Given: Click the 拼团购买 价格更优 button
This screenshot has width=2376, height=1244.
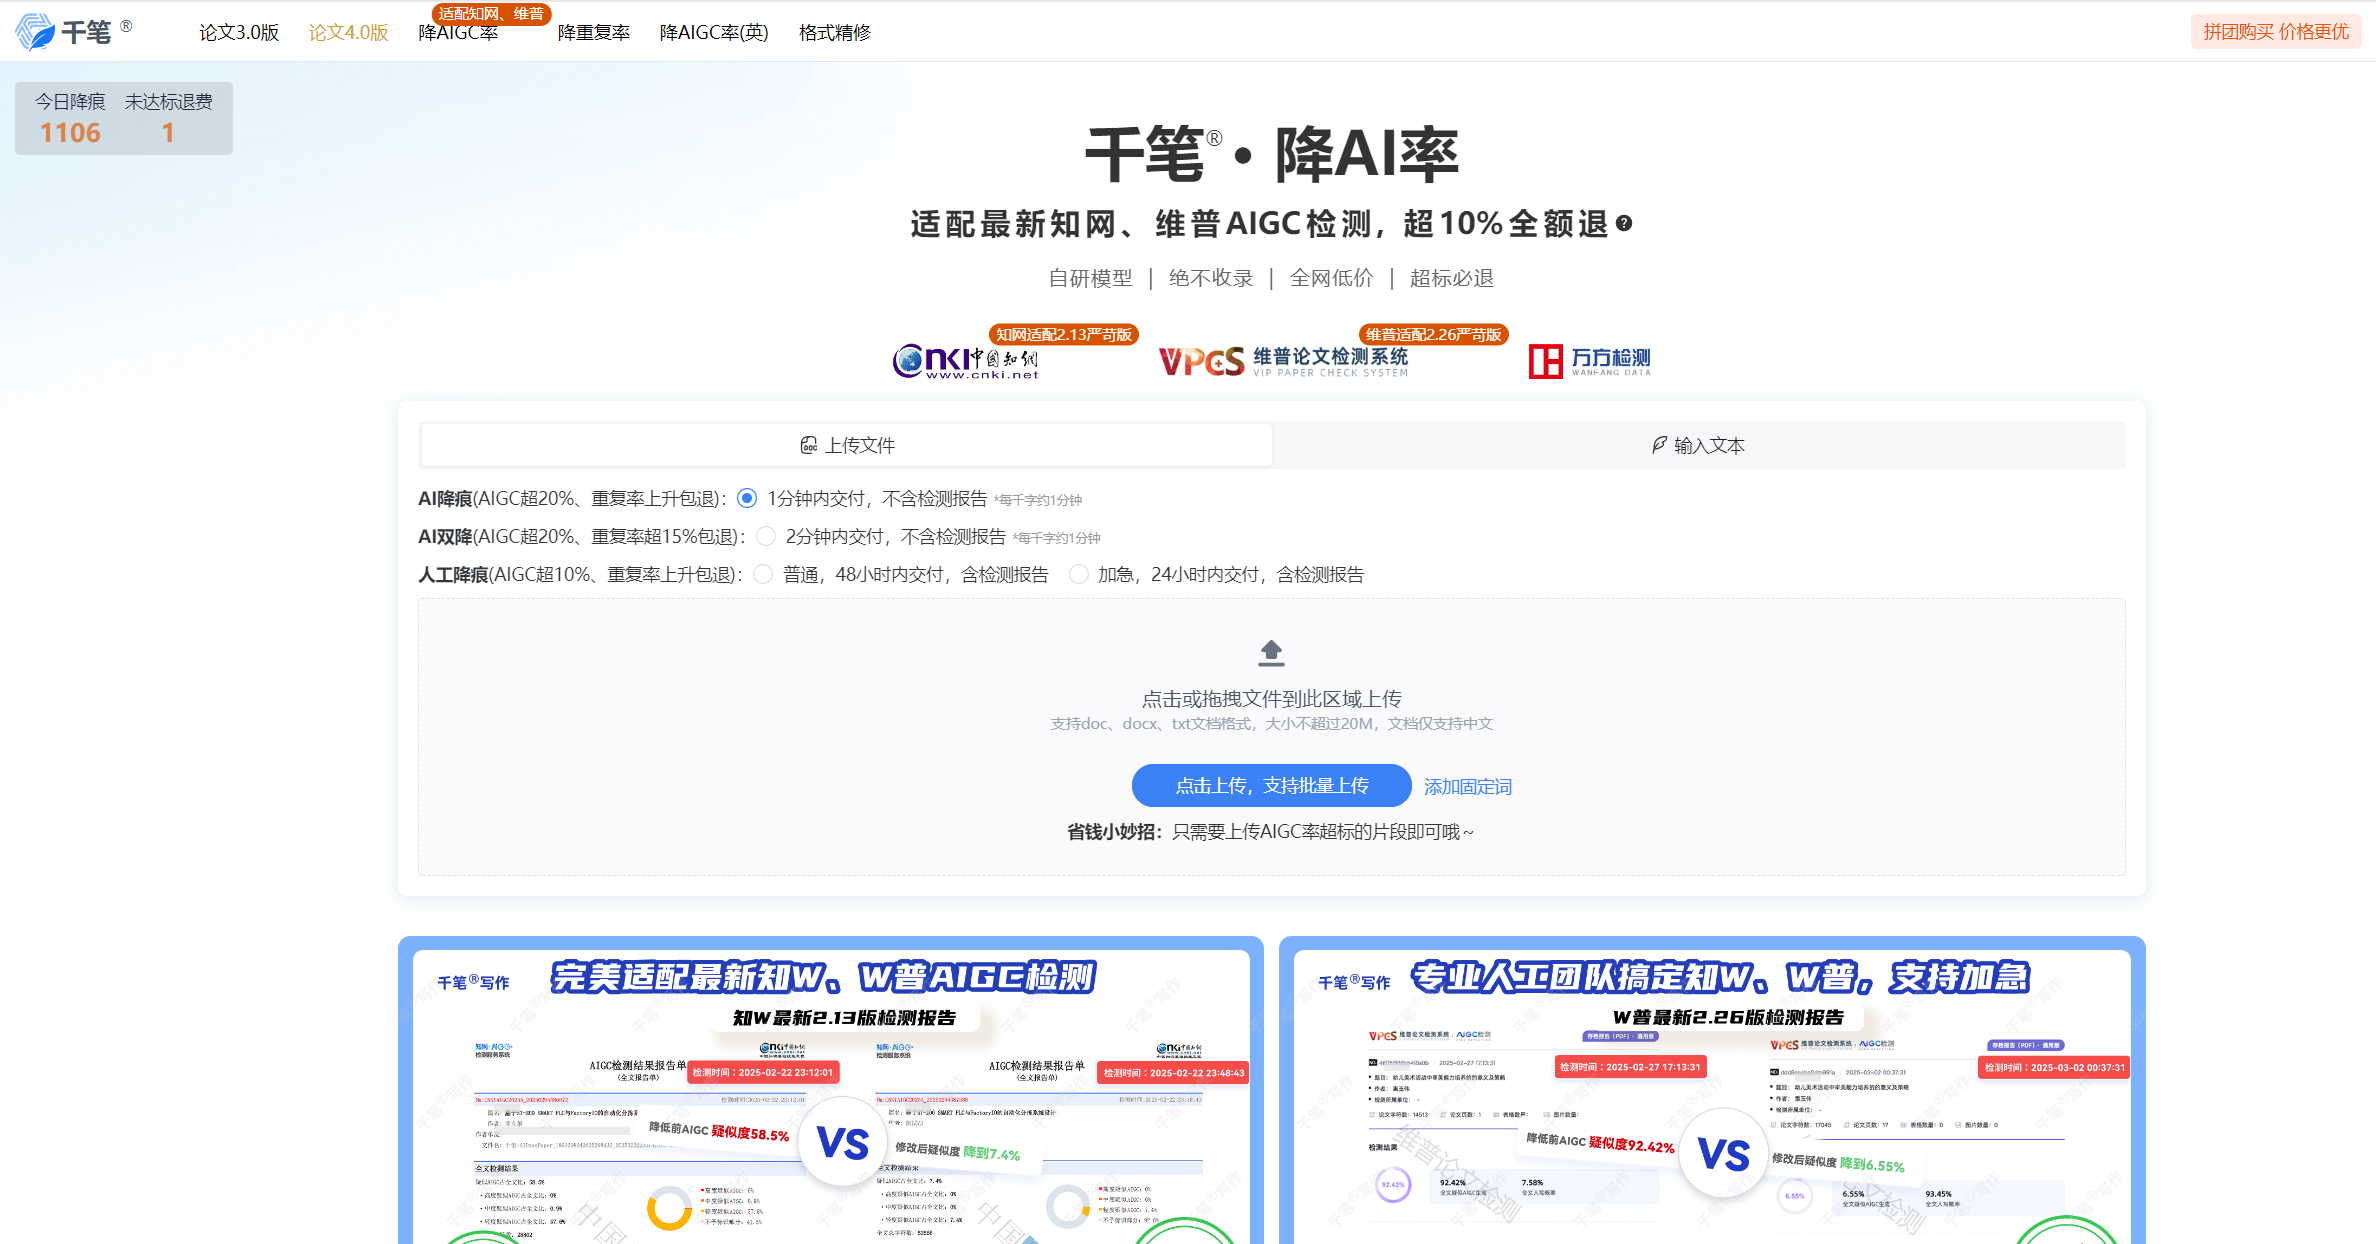Looking at the screenshot, I should [2276, 31].
